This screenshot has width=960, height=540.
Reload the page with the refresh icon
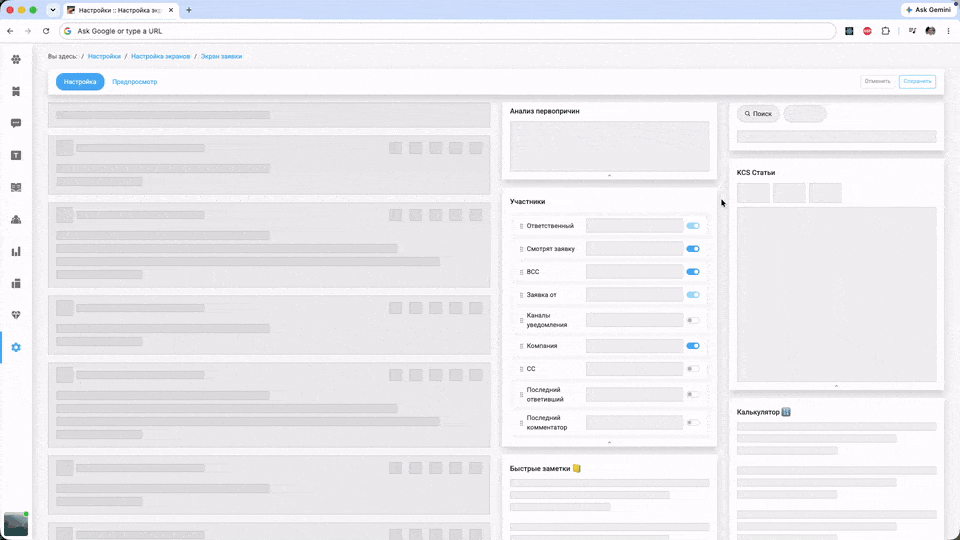(46, 31)
